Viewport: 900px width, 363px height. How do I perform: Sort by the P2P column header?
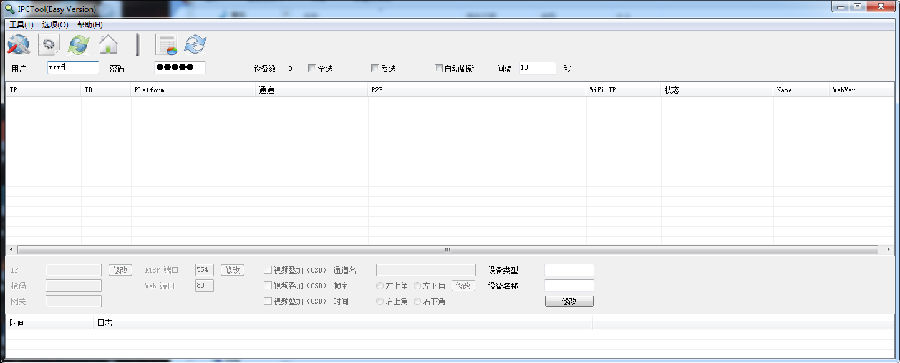(x=477, y=90)
